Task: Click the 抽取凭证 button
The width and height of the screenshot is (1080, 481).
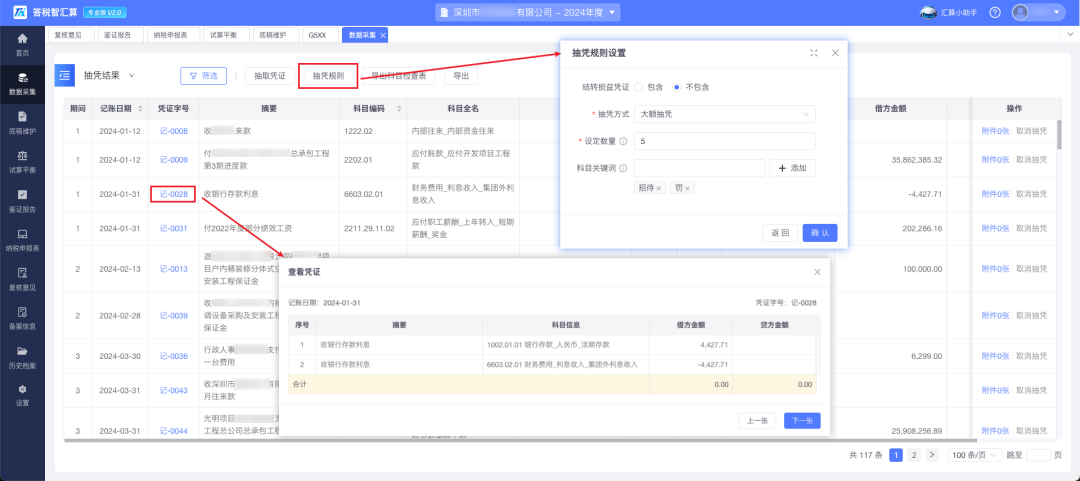Action: coord(269,76)
